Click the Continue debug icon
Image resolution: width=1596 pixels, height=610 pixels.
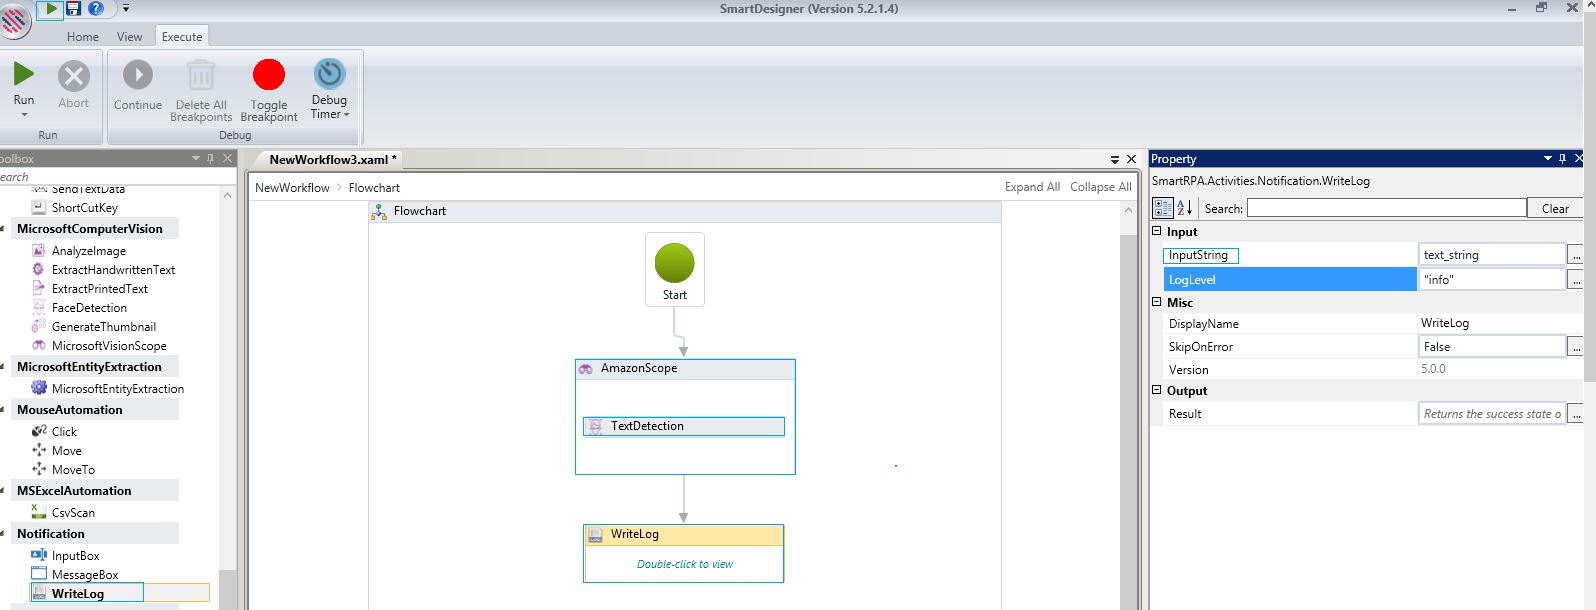tap(138, 75)
